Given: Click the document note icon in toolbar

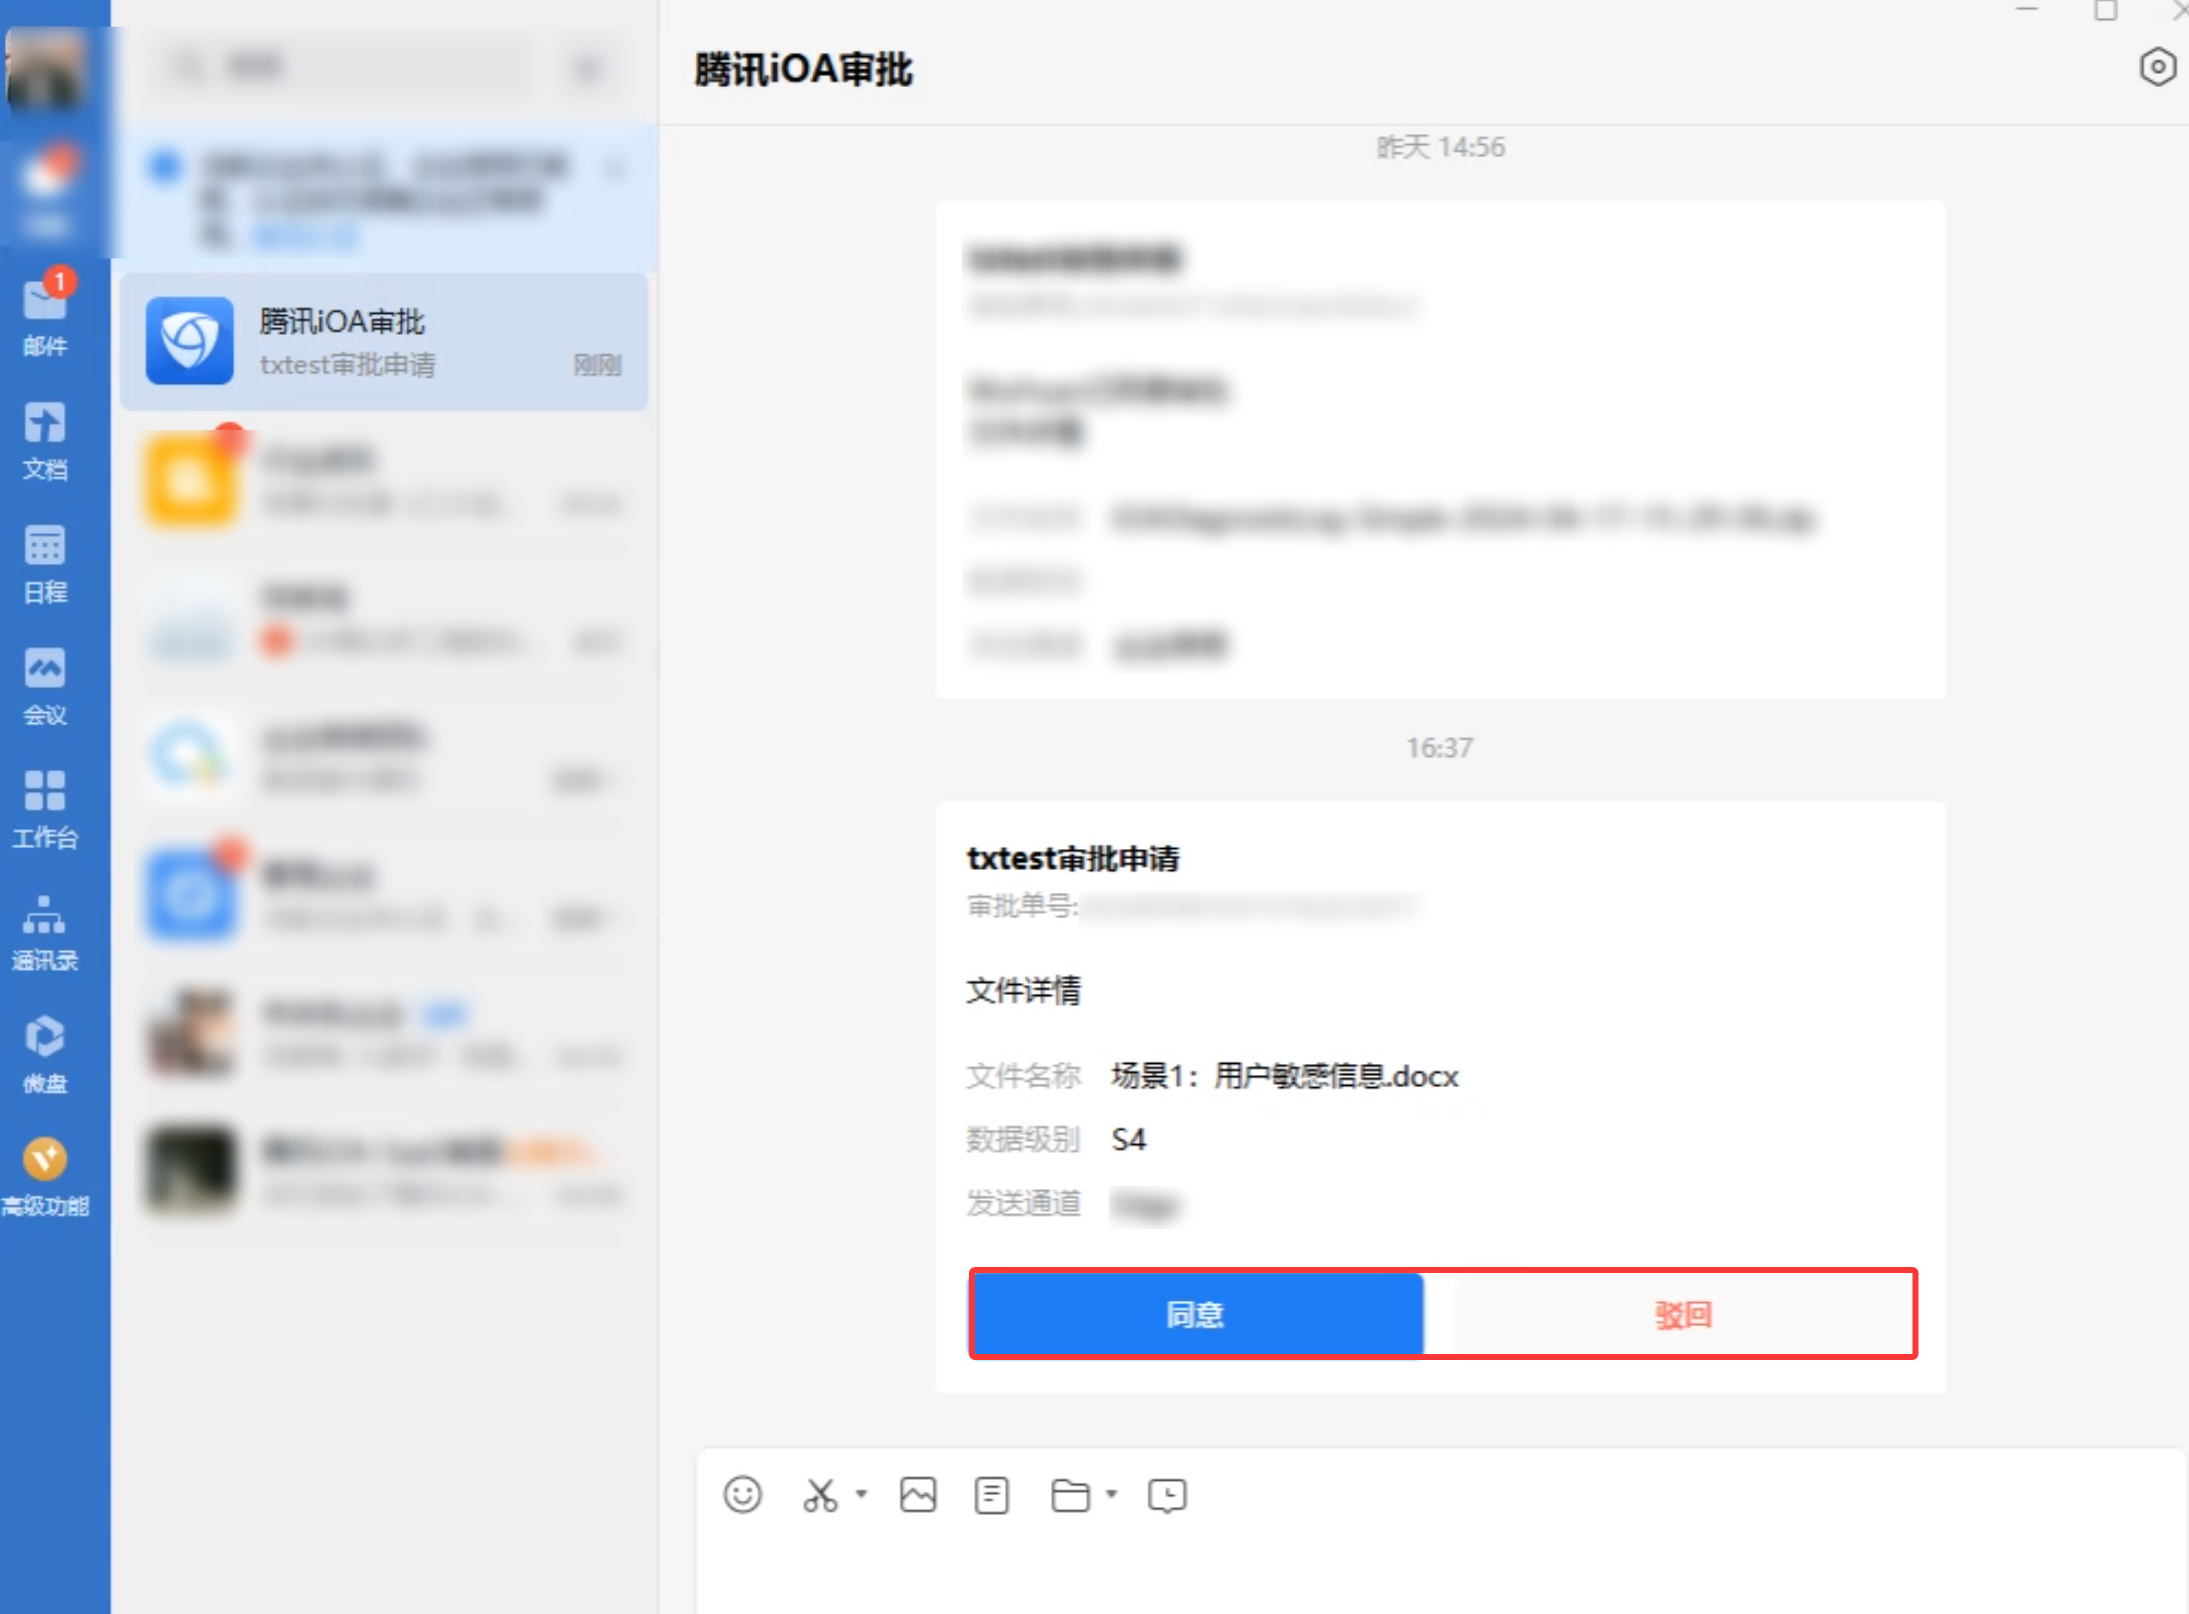Looking at the screenshot, I should (x=991, y=1495).
